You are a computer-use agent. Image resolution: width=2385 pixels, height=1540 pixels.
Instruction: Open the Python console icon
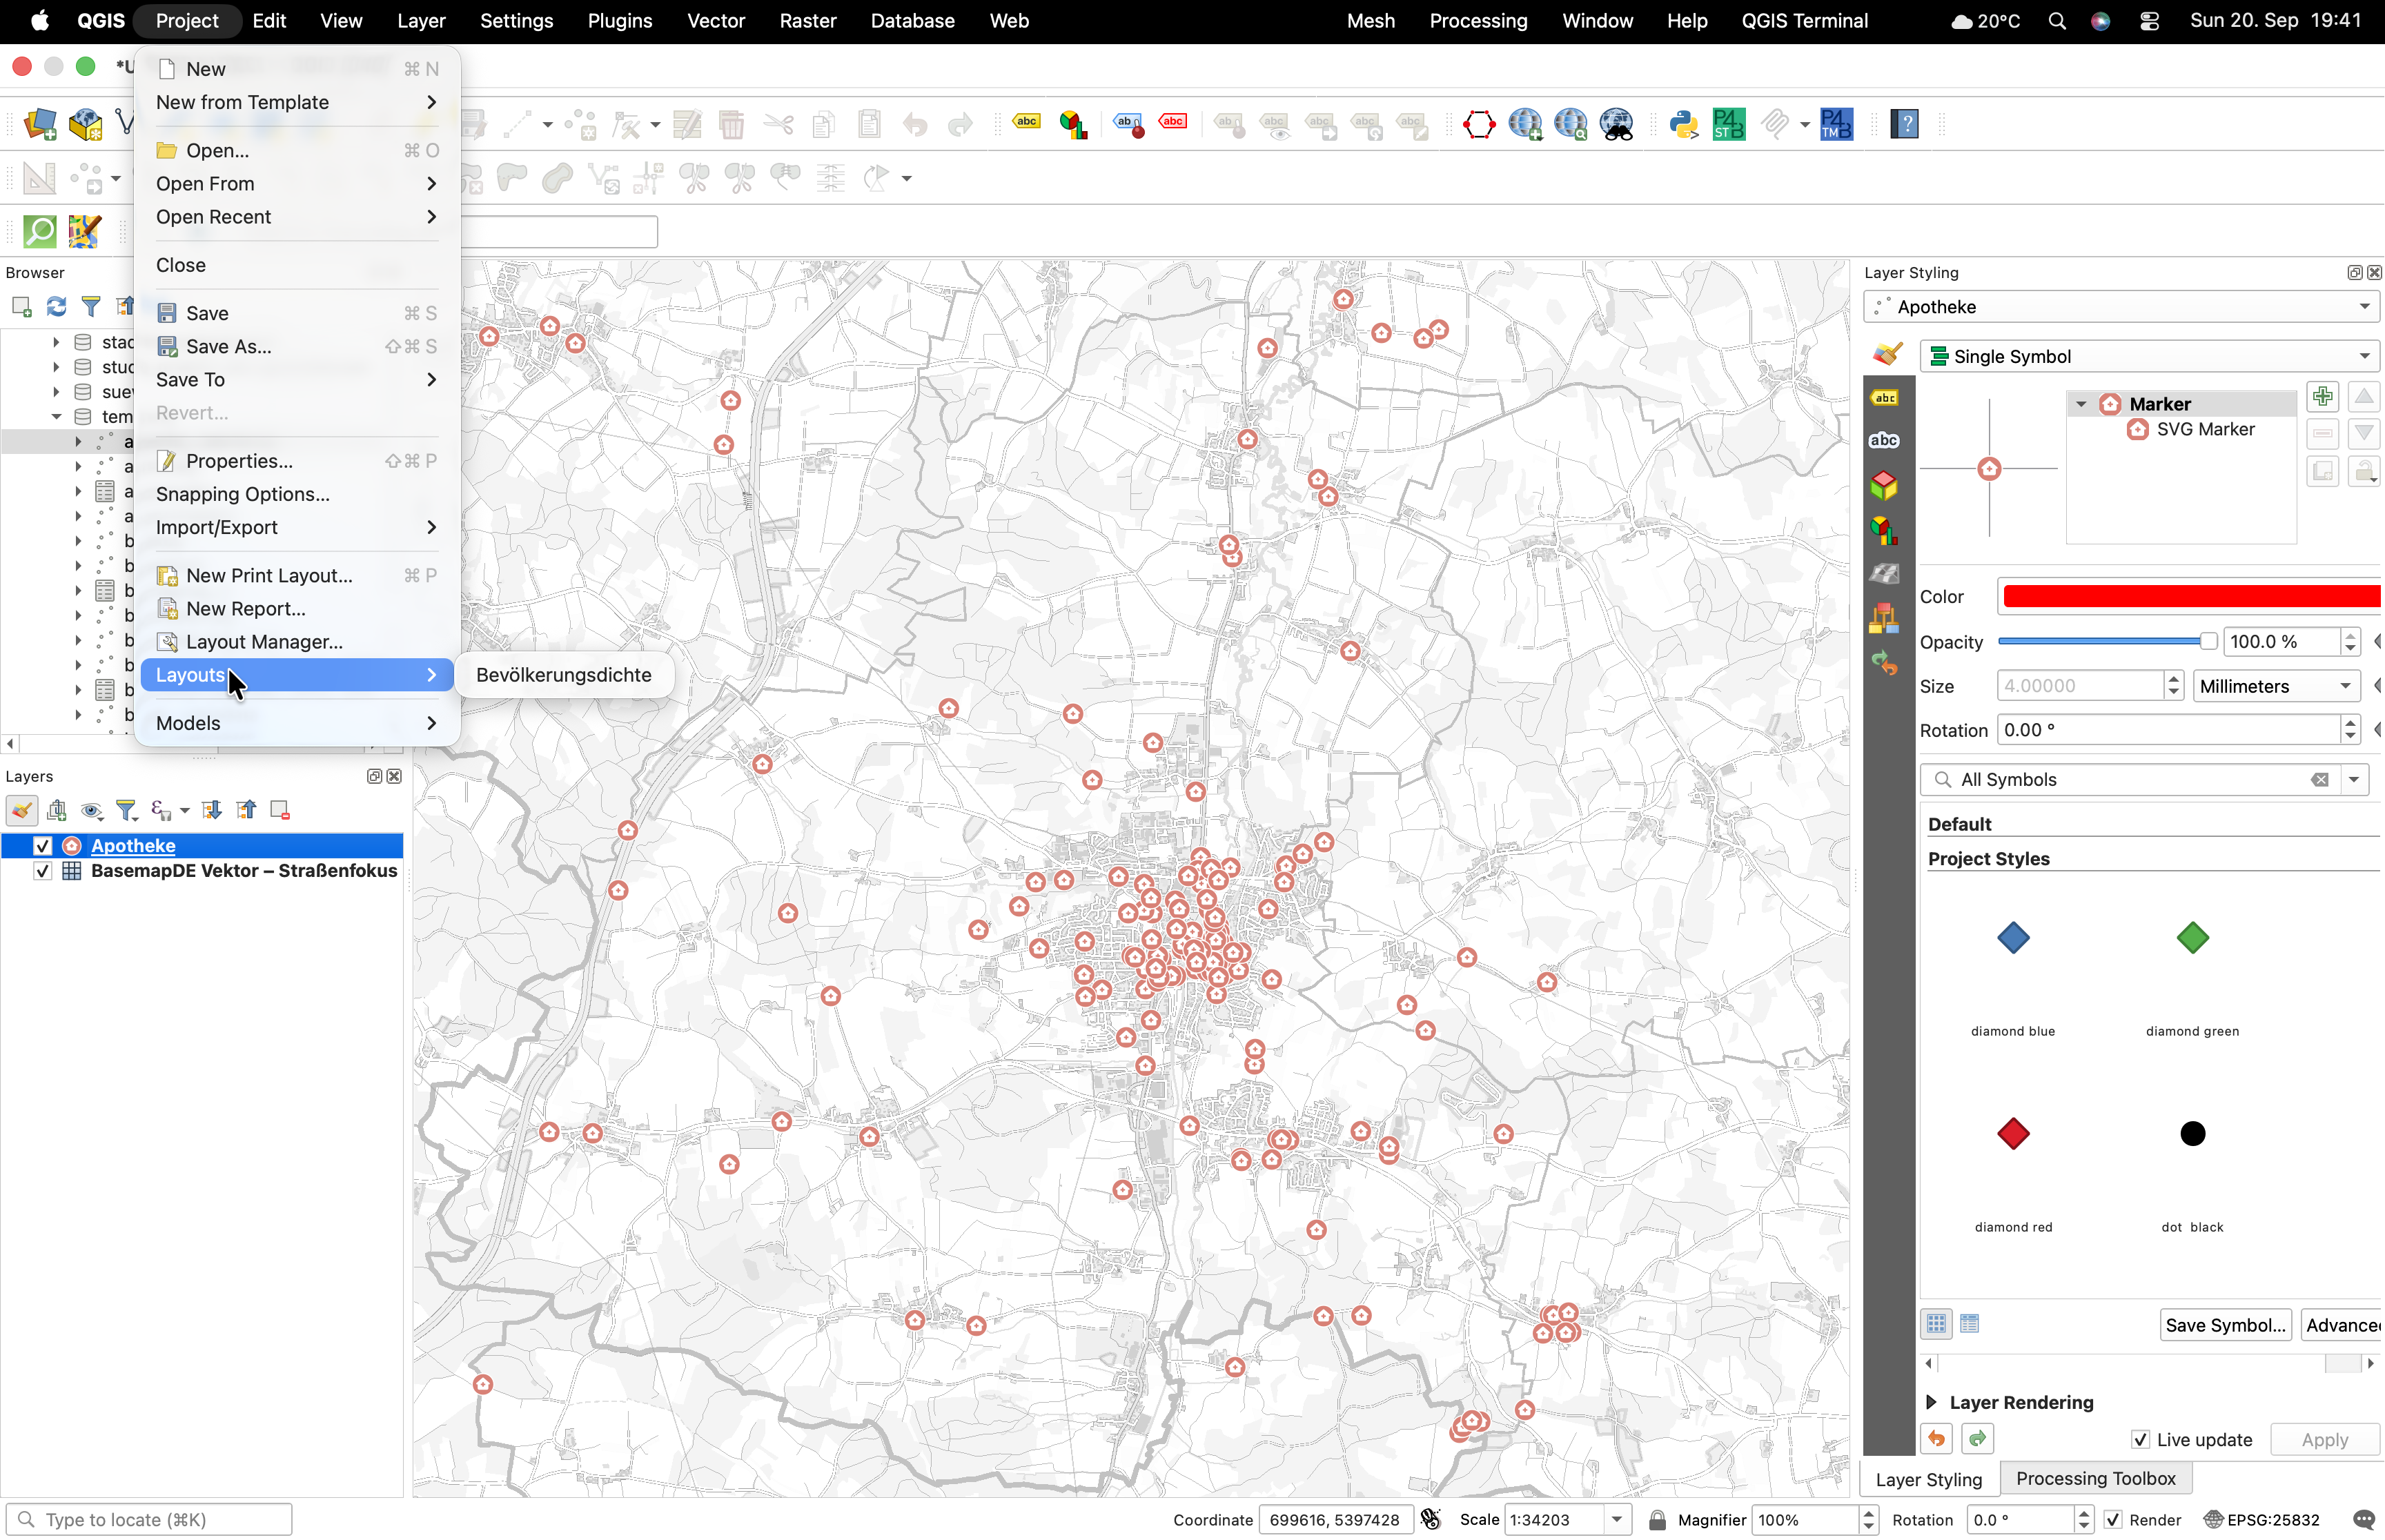coord(1683,125)
